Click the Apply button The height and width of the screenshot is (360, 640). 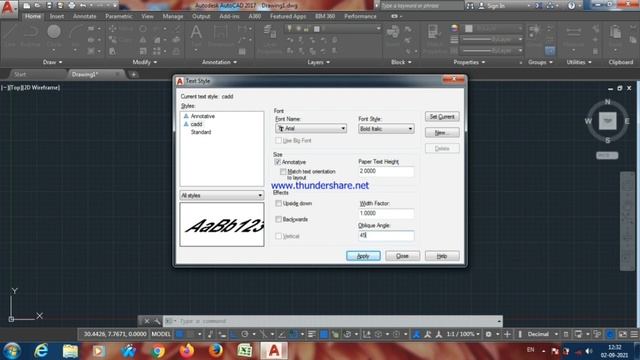coord(363,256)
